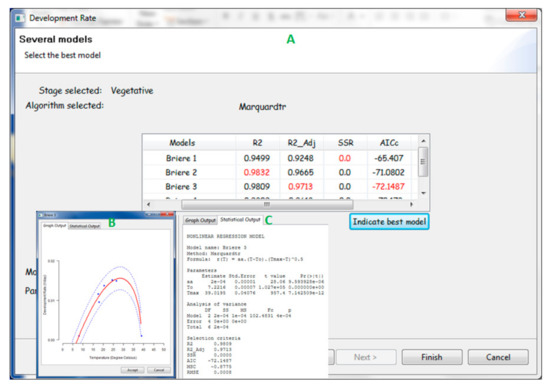Sort by the SSR column header
The image size is (550, 388).
click(346, 143)
